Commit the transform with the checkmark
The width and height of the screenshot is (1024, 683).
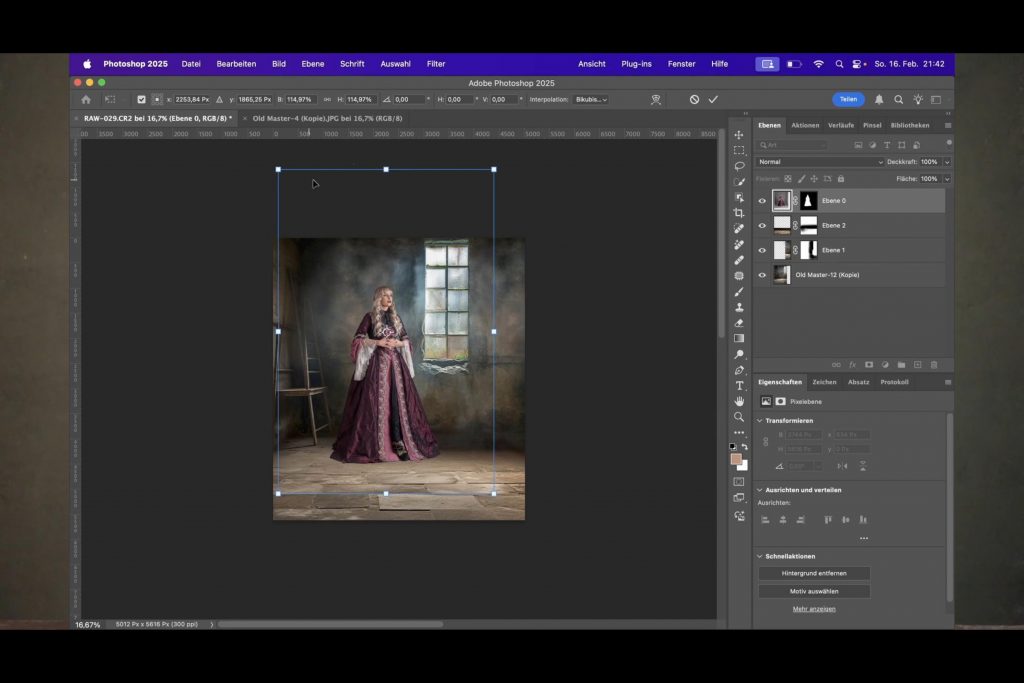point(713,100)
